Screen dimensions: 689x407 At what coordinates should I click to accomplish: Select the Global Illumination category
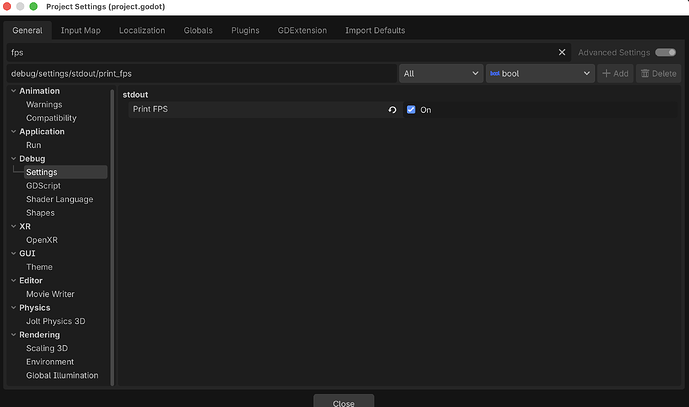62,375
